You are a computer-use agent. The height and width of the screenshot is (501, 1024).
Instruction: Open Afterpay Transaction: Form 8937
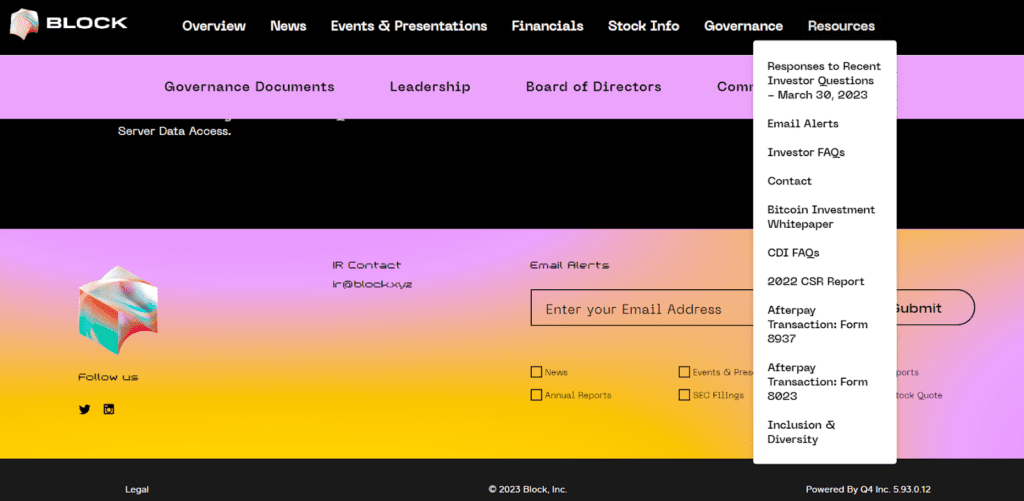[x=817, y=324]
